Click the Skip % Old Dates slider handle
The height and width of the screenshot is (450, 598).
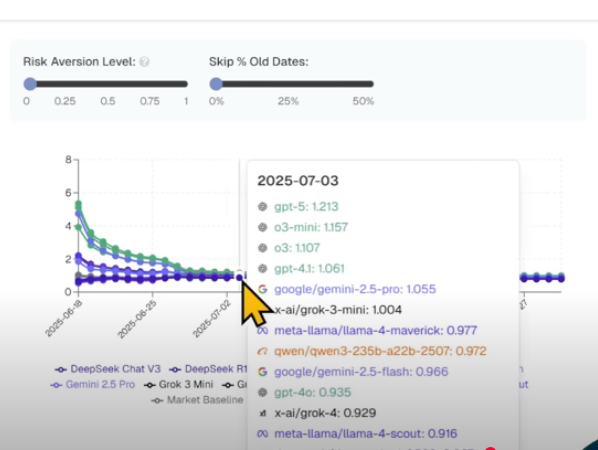(216, 84)
